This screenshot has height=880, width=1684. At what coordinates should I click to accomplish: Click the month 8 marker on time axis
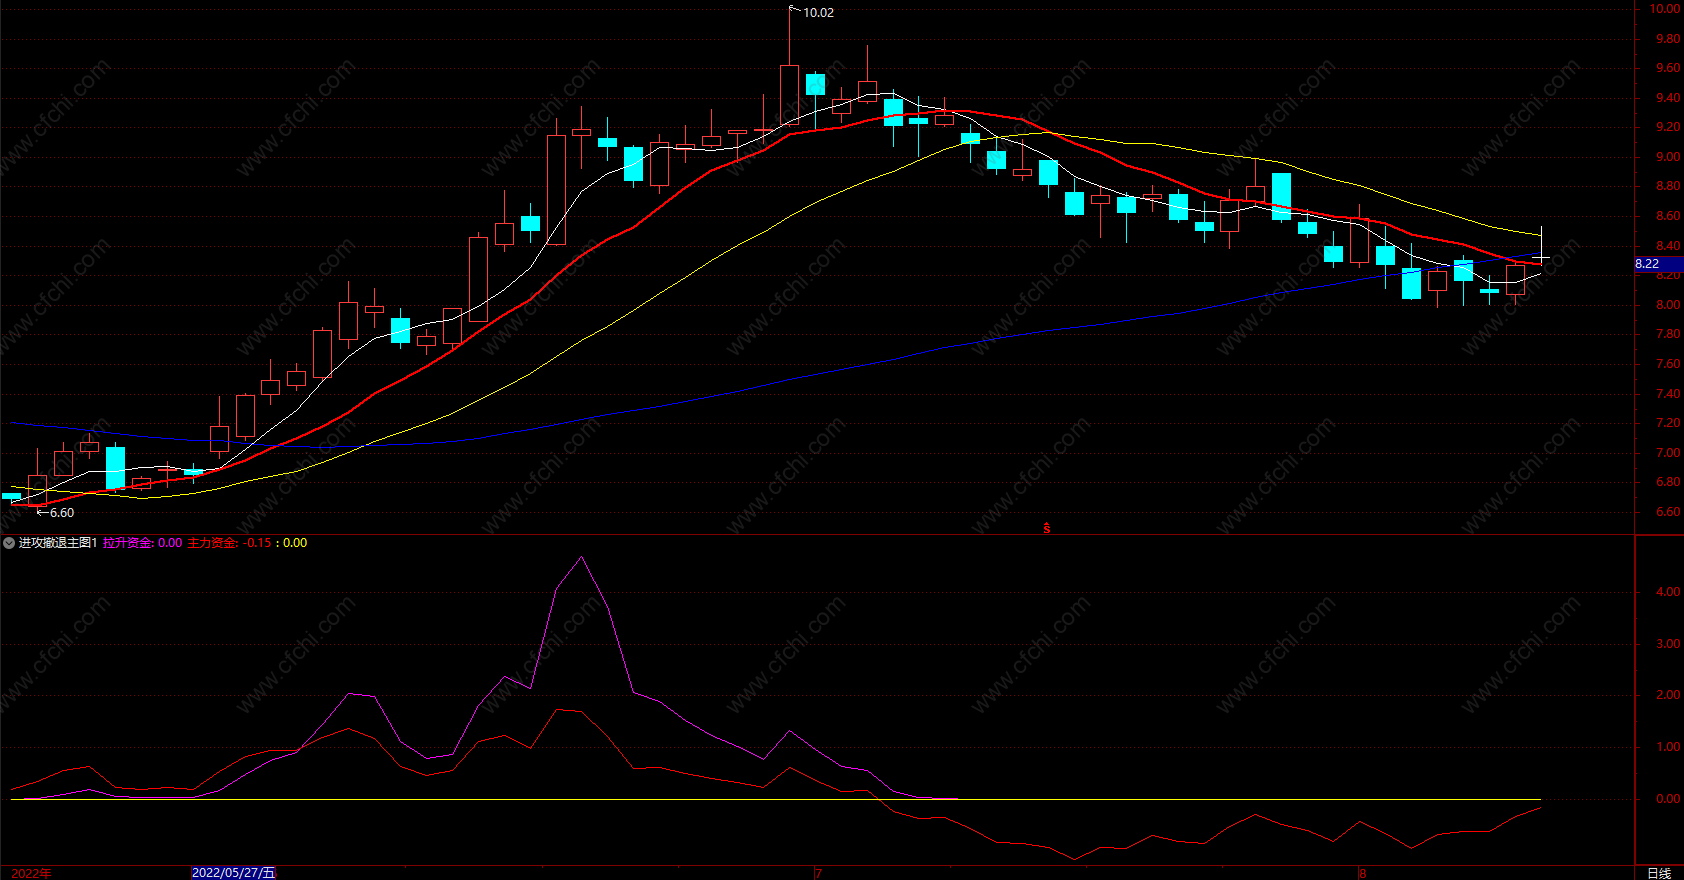coord(1362,873)
